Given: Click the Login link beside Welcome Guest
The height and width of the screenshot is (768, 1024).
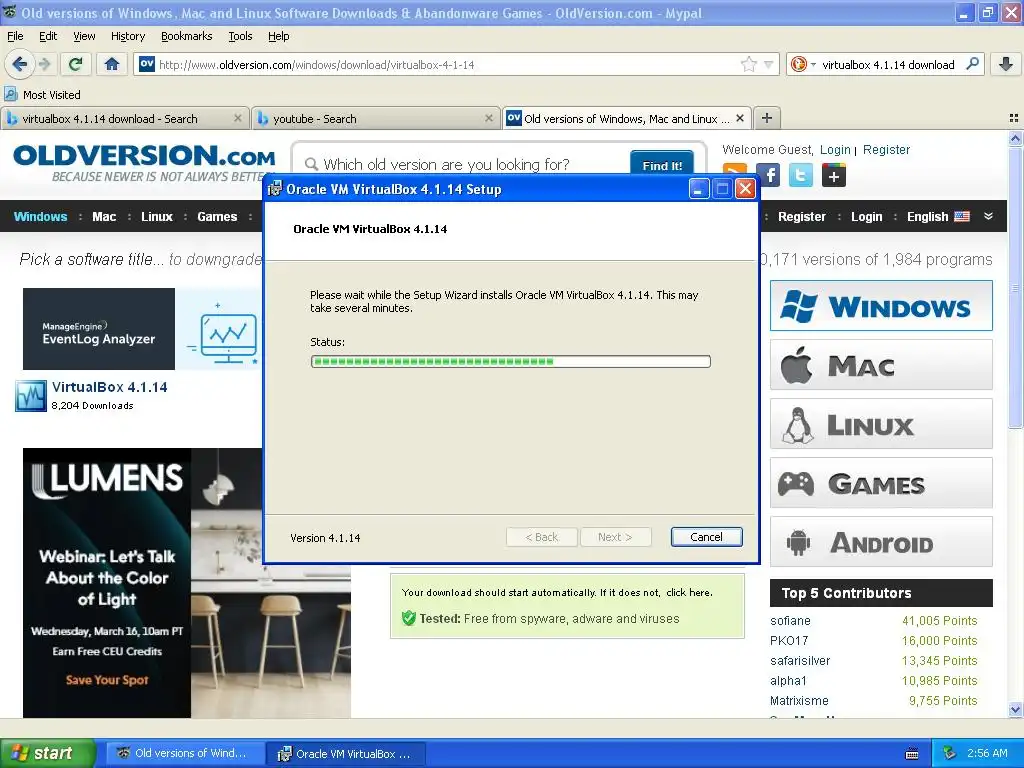Looking at the screenshot, I should pyautogui.click(x=835, y=150).
